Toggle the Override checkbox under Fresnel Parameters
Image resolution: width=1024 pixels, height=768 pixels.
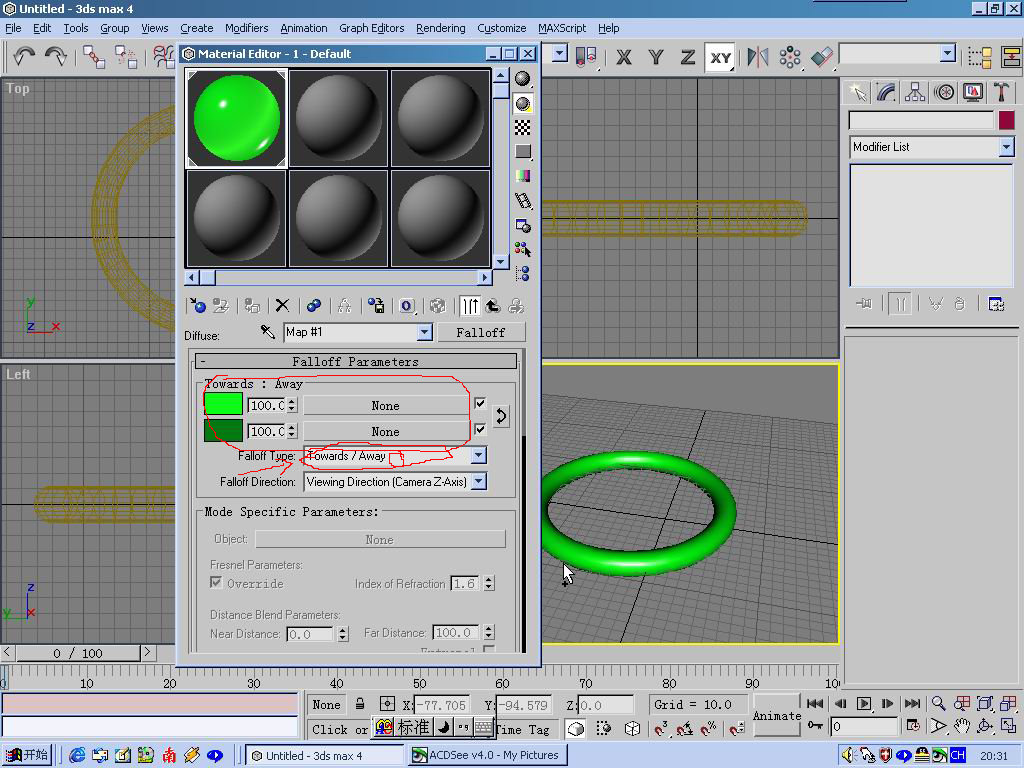pos(216,582)
